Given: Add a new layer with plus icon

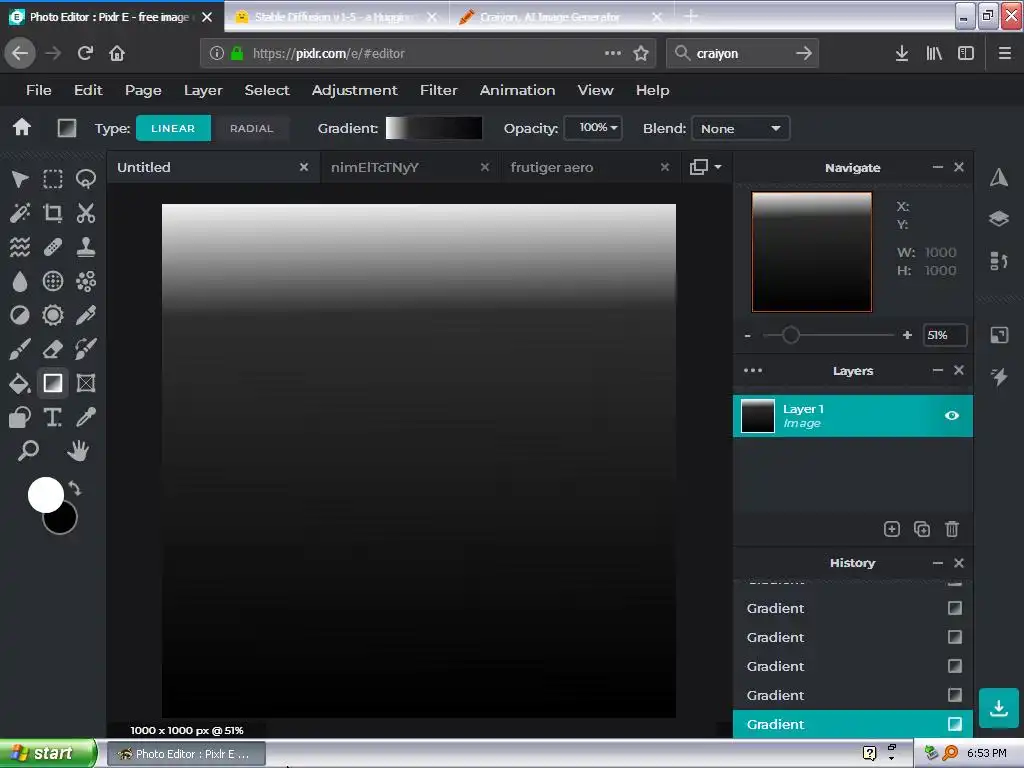Looking at the screenshot, I should click(x=891, y=529).
